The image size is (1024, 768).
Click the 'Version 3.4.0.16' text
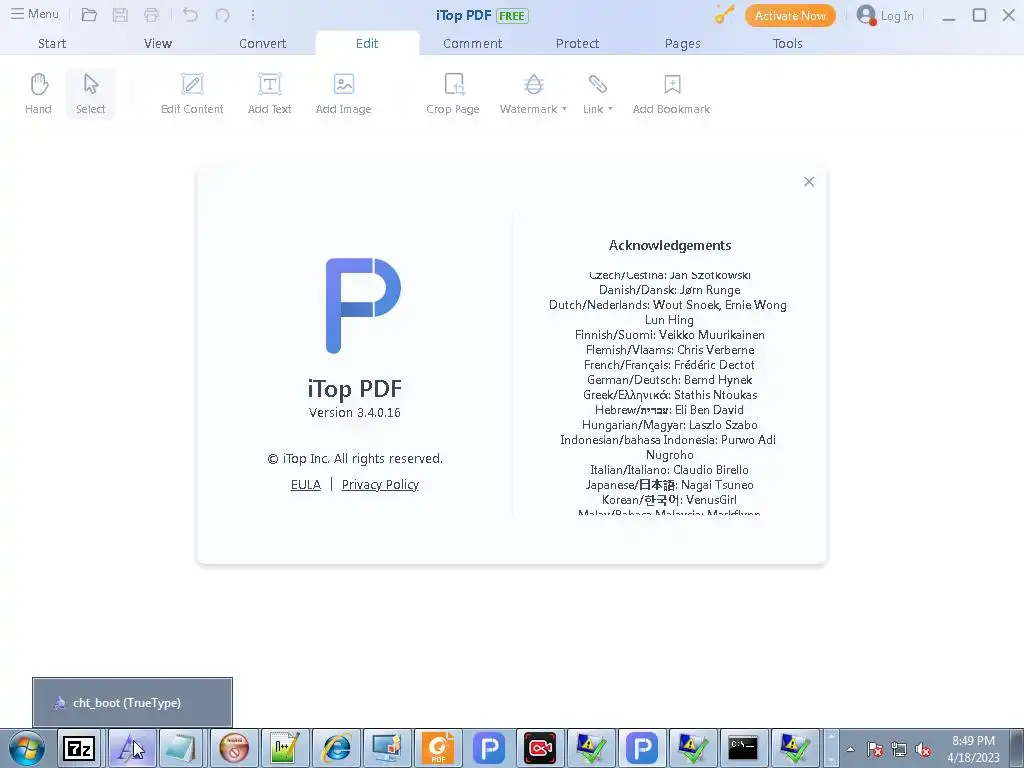click(x=355, y=413)
